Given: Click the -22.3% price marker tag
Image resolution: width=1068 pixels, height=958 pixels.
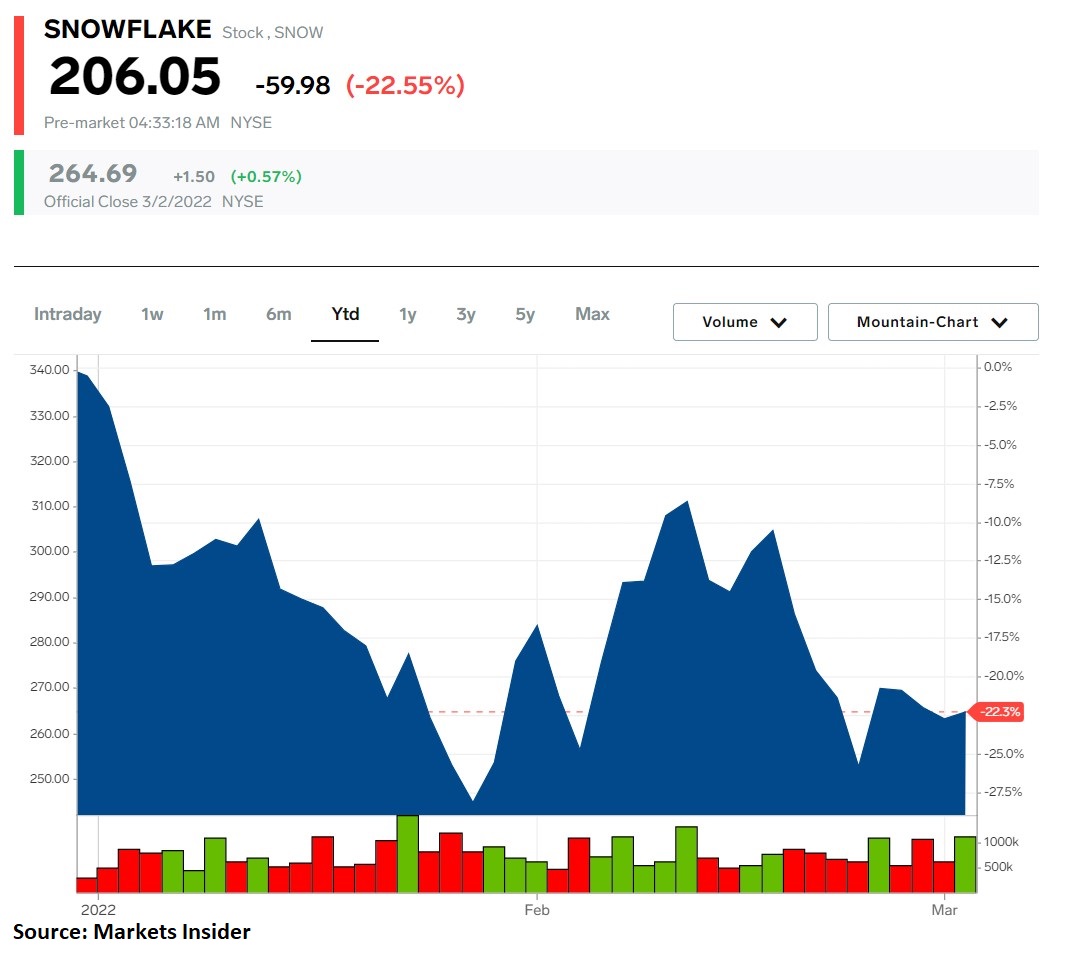Looking at the screenshot, I should (998, 712).
